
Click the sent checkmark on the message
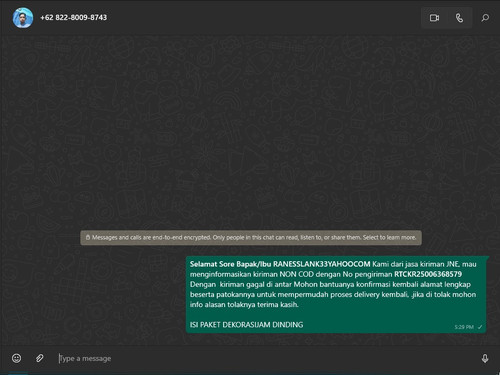[x=480, y=327]
